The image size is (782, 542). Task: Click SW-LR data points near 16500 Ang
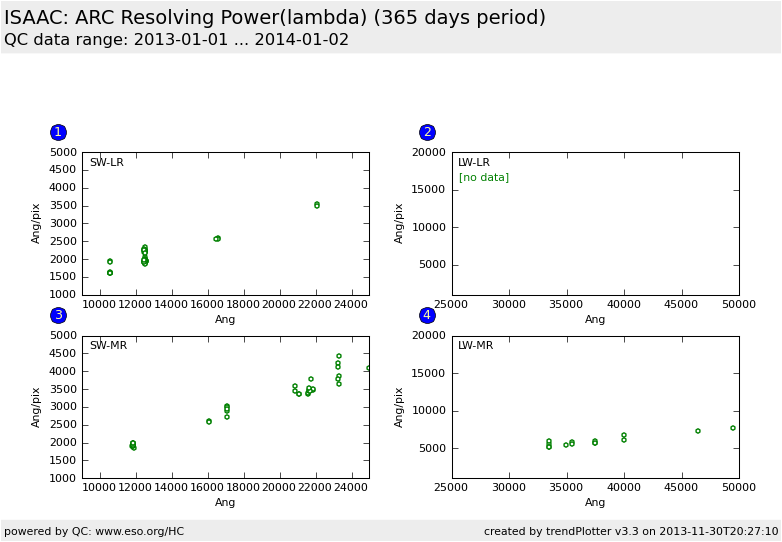tap(217, 238)
